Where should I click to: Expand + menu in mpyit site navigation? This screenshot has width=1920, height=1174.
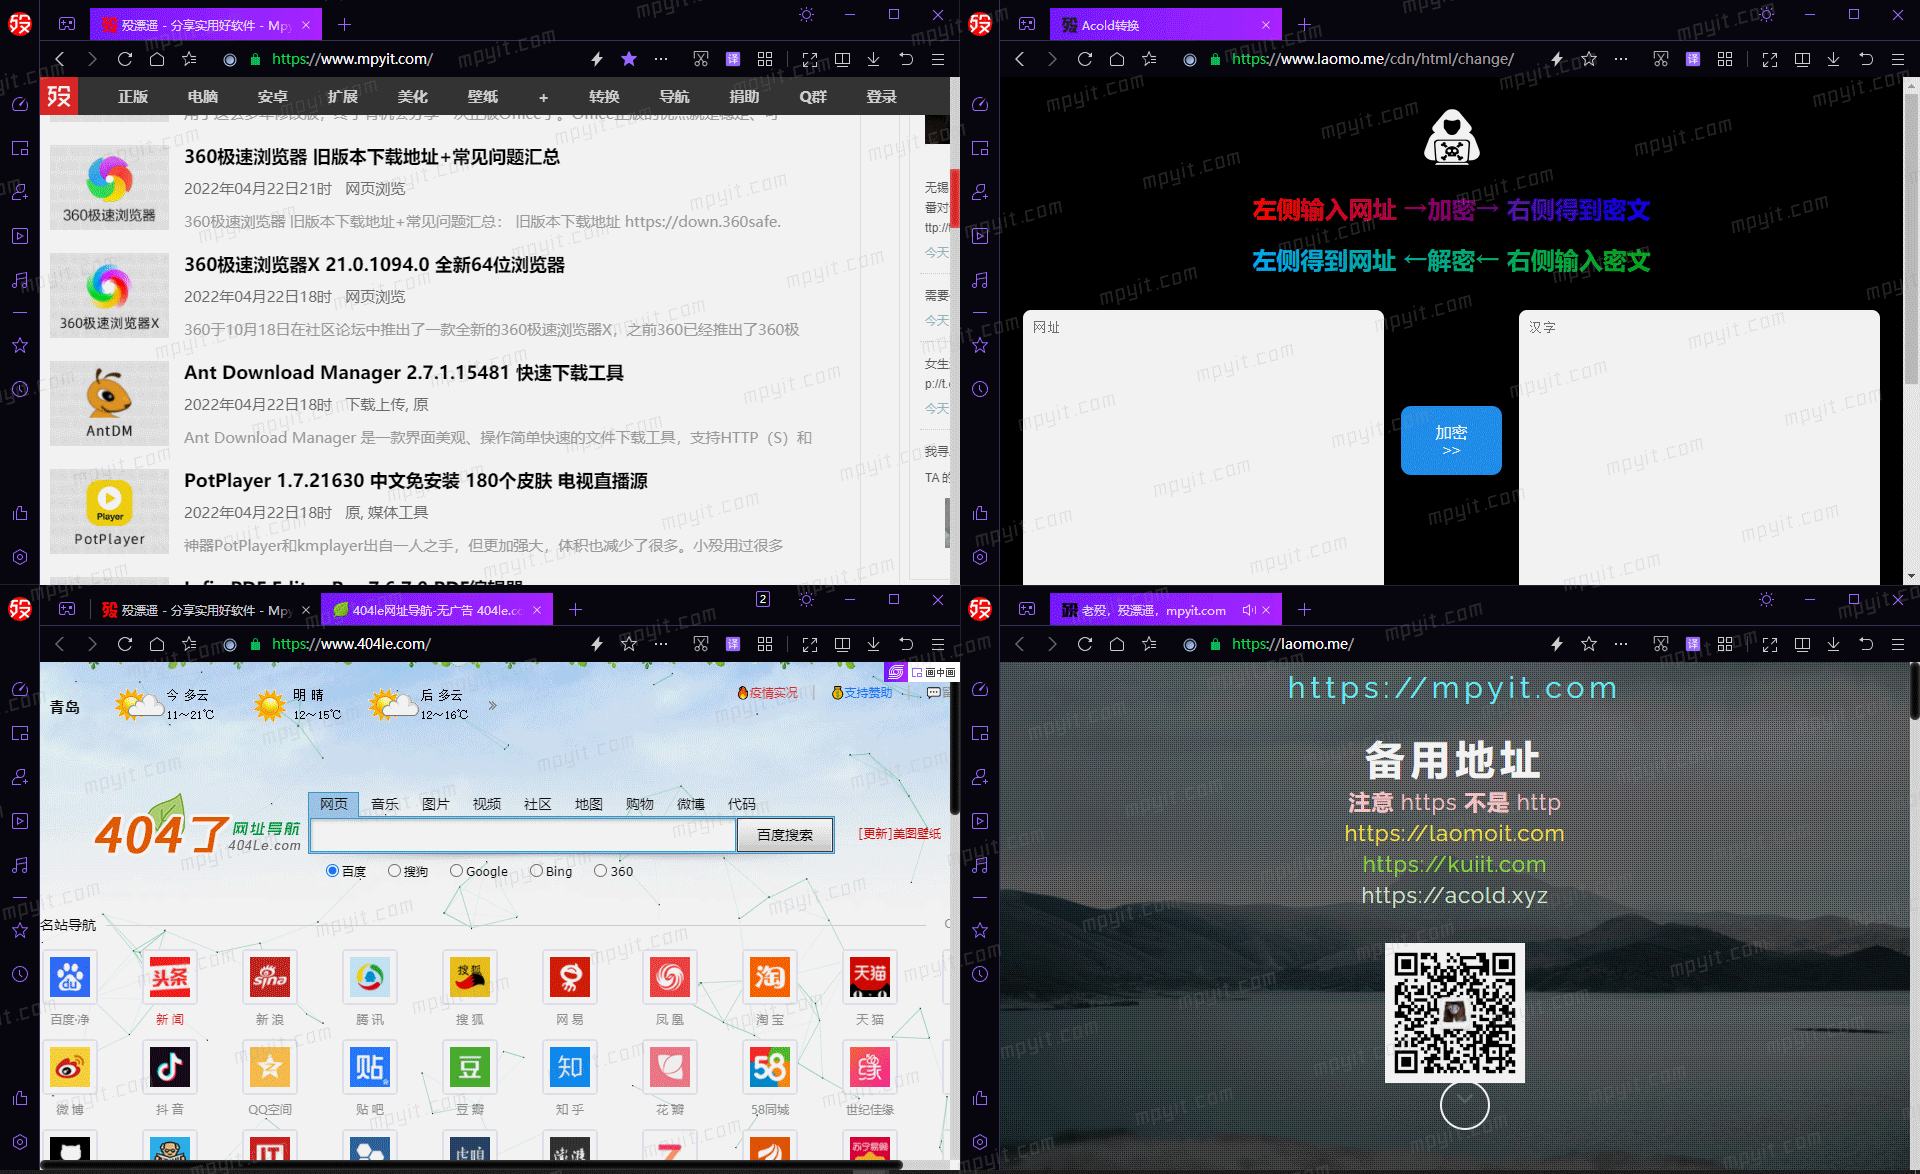(x=543, y=97)
